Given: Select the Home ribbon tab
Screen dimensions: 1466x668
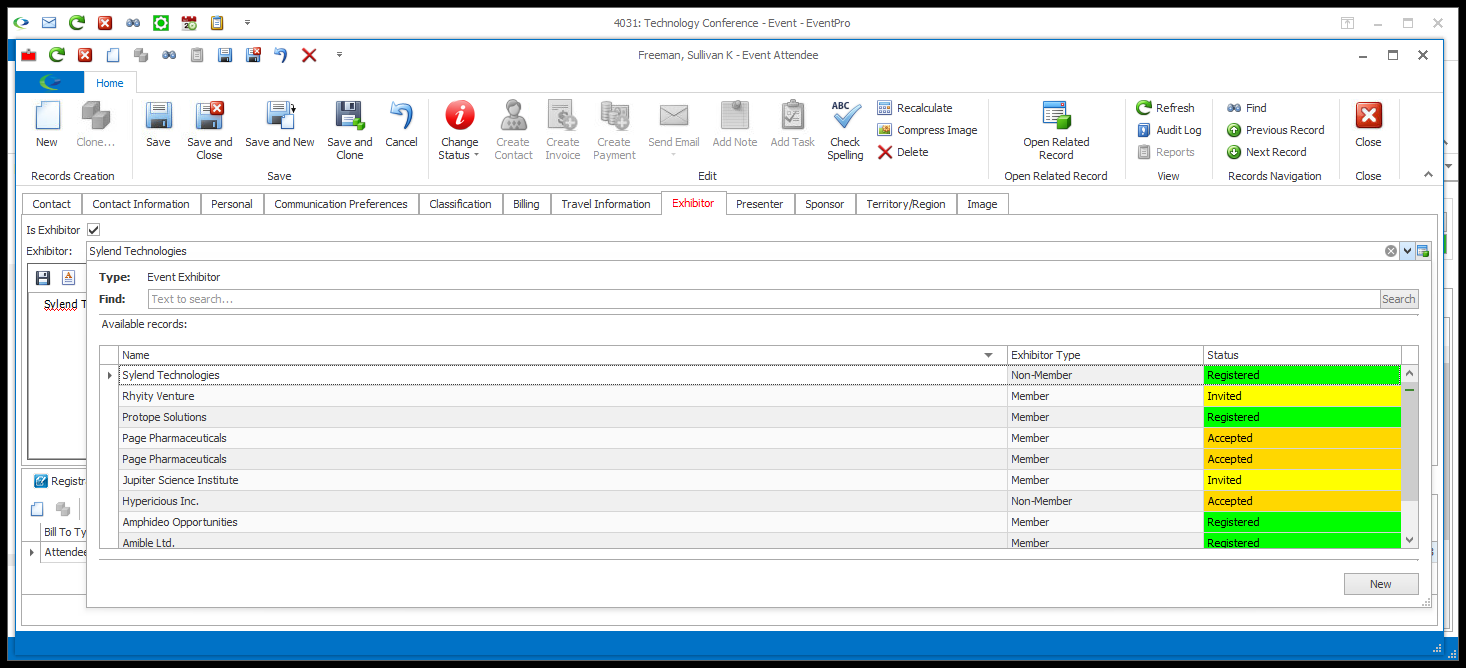Looking at the screenshot, I should click(x=110, y=83).
